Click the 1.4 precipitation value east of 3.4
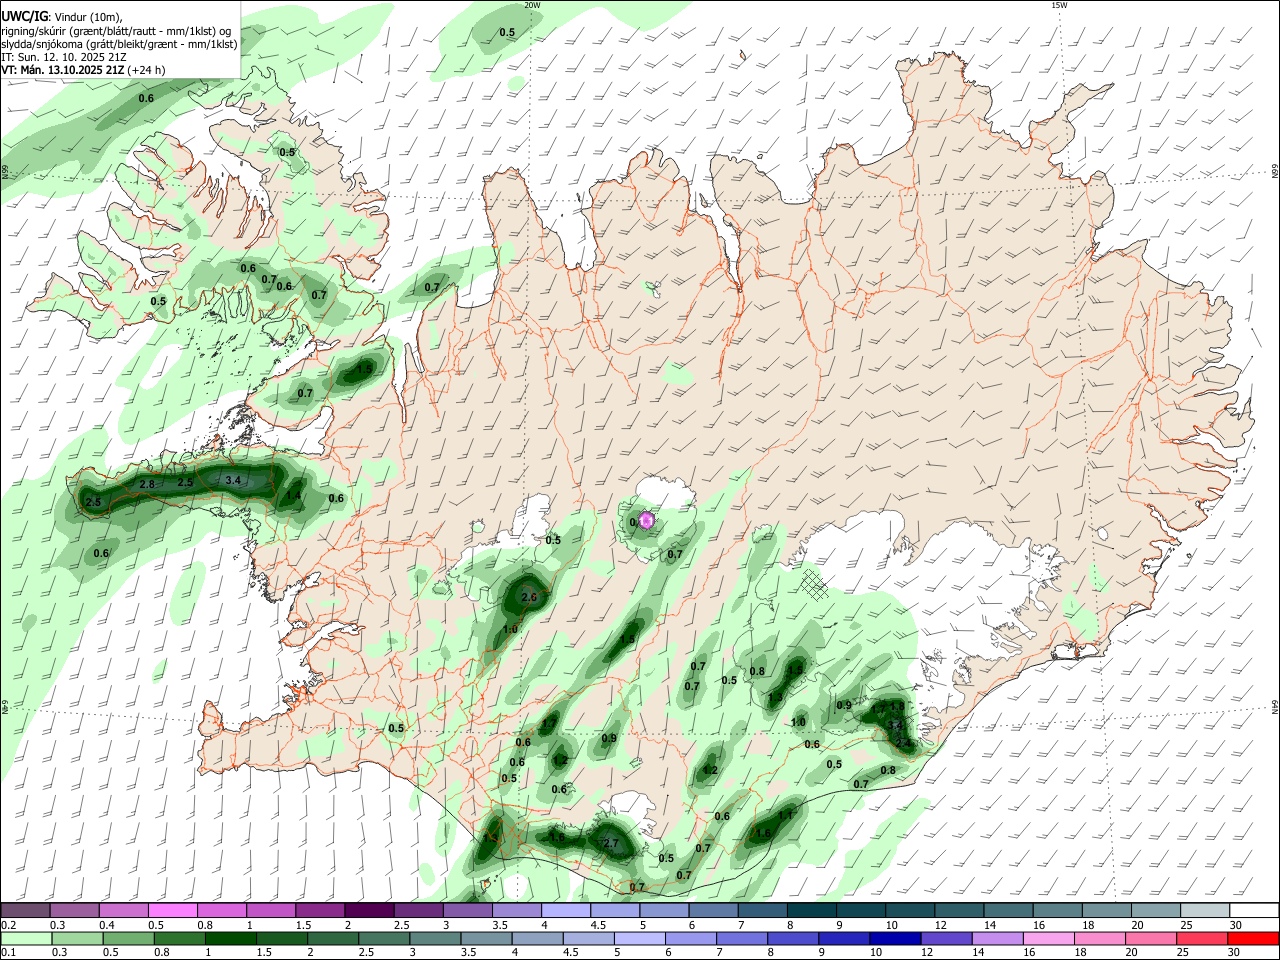The image size is (1280, 960). (294, 495)
